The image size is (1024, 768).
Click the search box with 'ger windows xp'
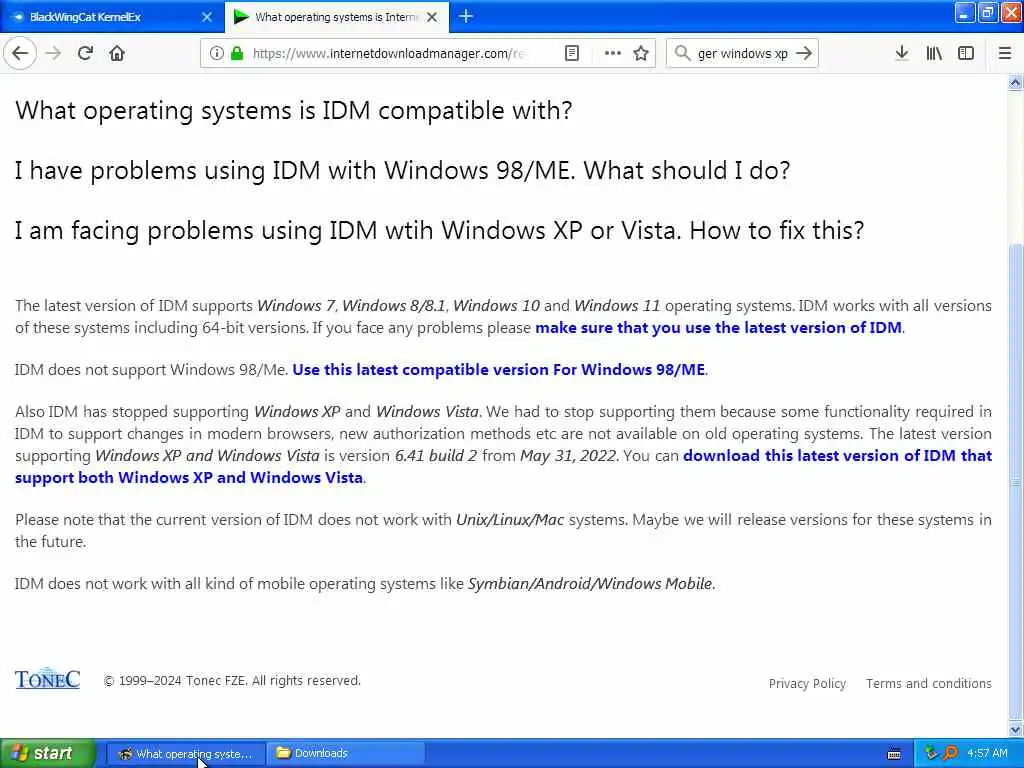[x=743, y=54]
